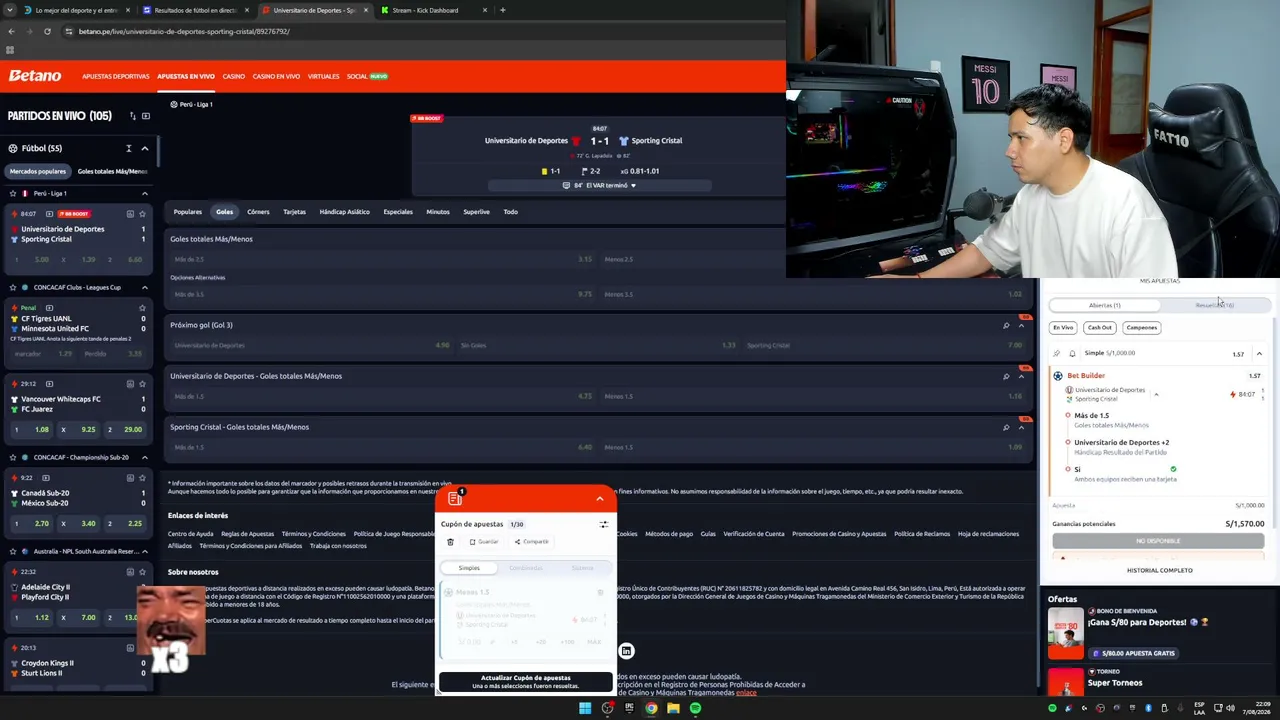Click the LinkedIn icon in footer
Image resolution: width=1280 pixels, height=720 pixels.
626,651
